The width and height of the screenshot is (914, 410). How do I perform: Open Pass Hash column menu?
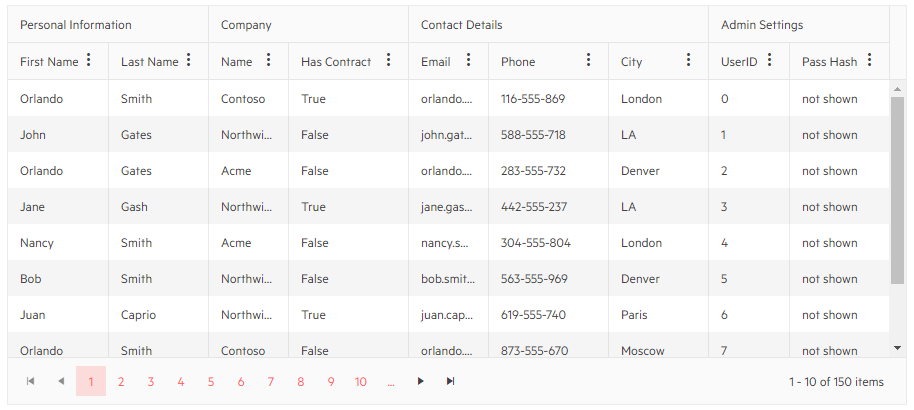tap(870, 61)
